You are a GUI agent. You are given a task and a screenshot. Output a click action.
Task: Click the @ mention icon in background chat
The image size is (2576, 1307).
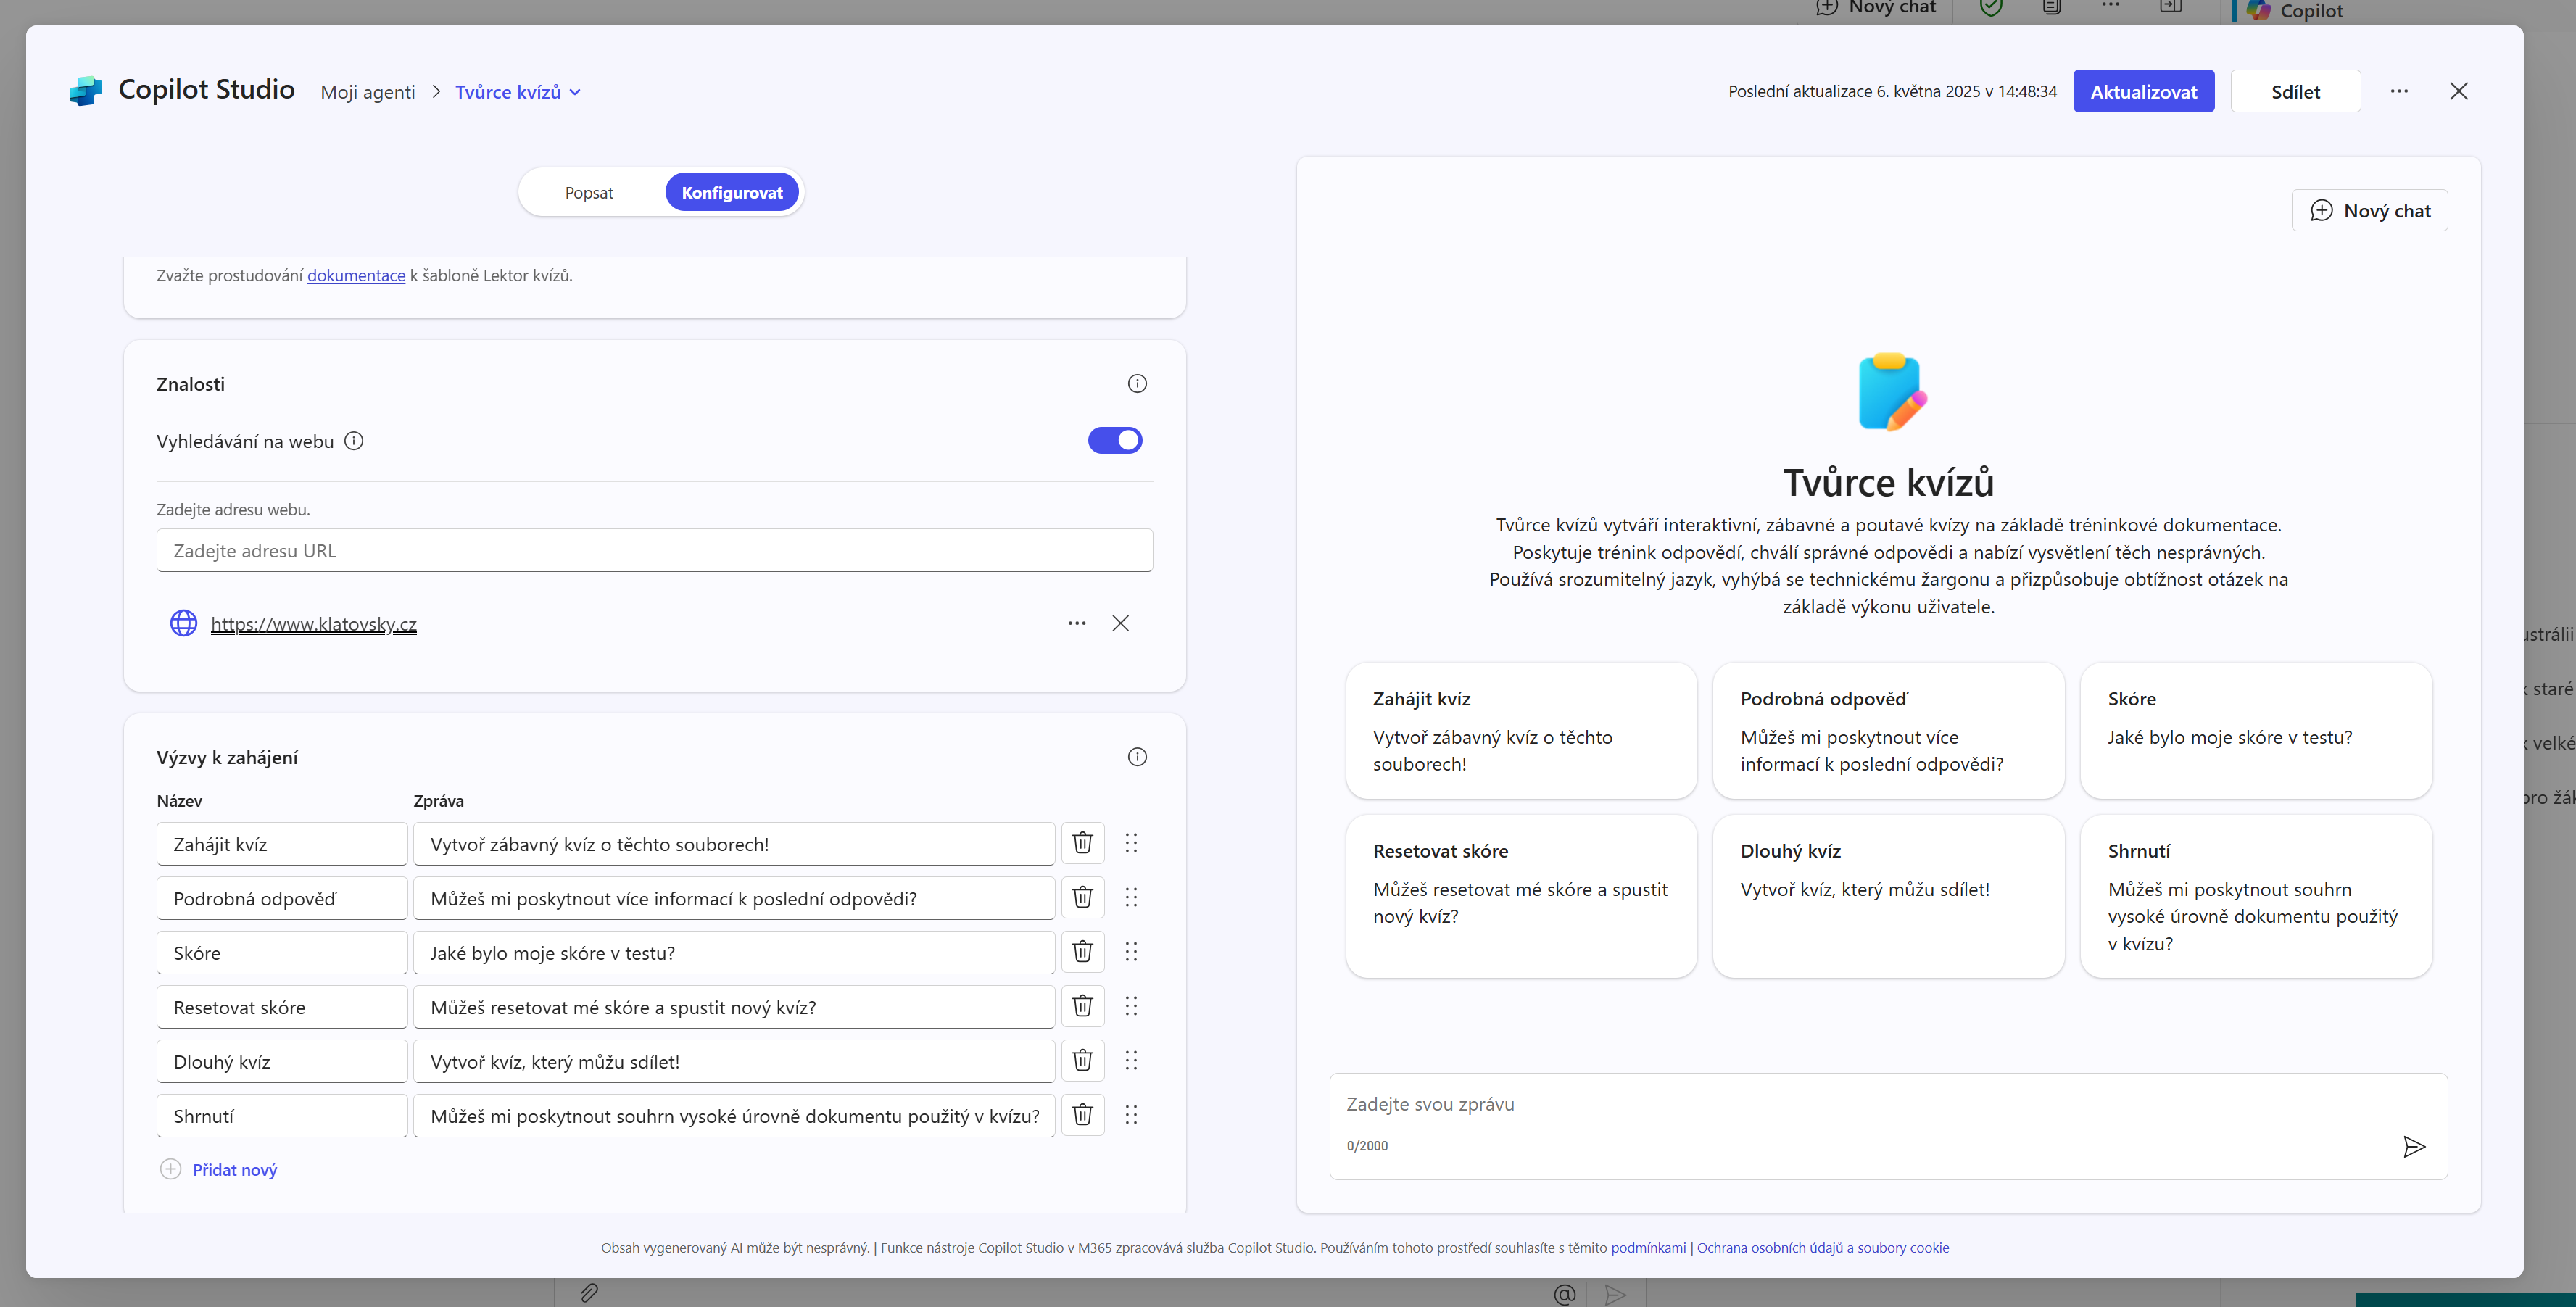click(x=1565, y=1294)
